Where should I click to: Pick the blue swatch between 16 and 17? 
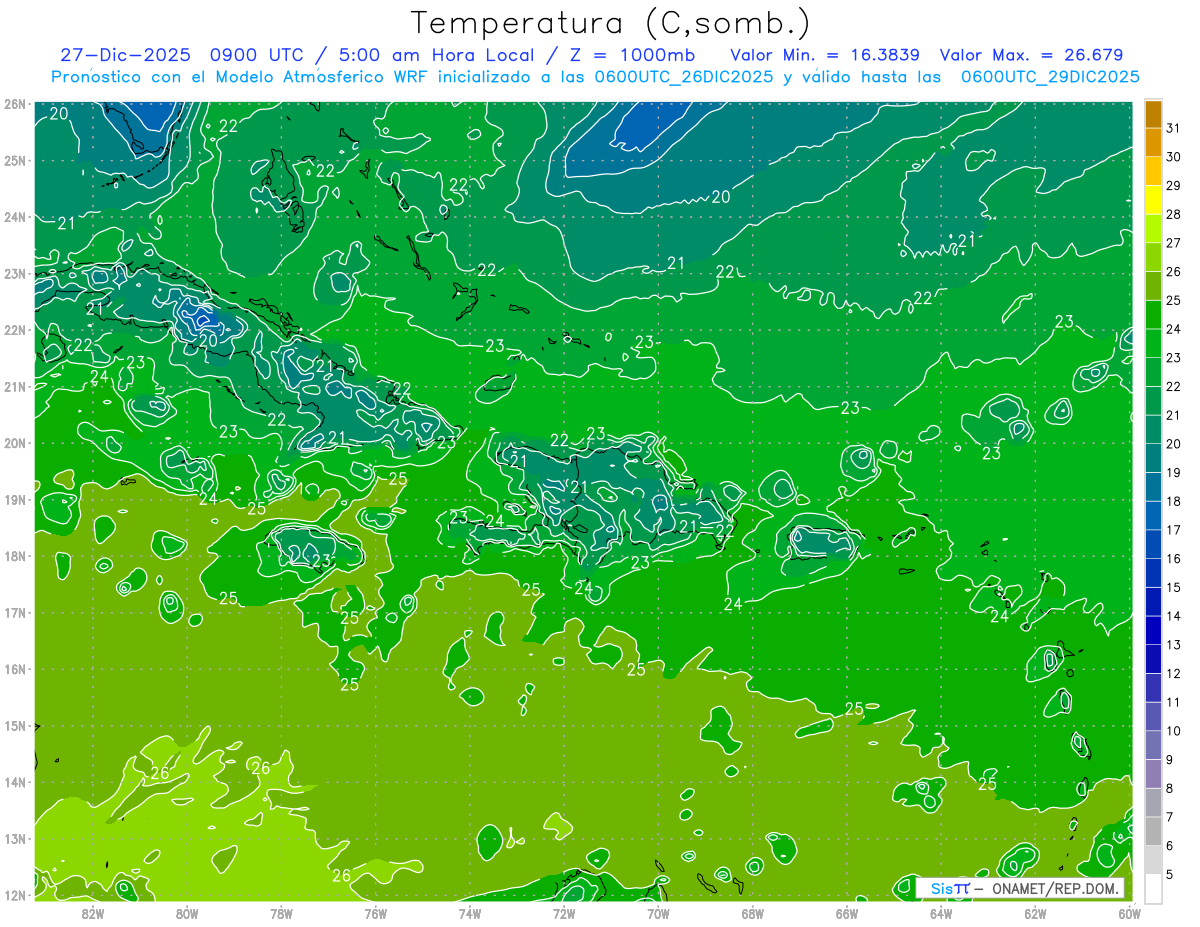click(x=1153, y=545)
